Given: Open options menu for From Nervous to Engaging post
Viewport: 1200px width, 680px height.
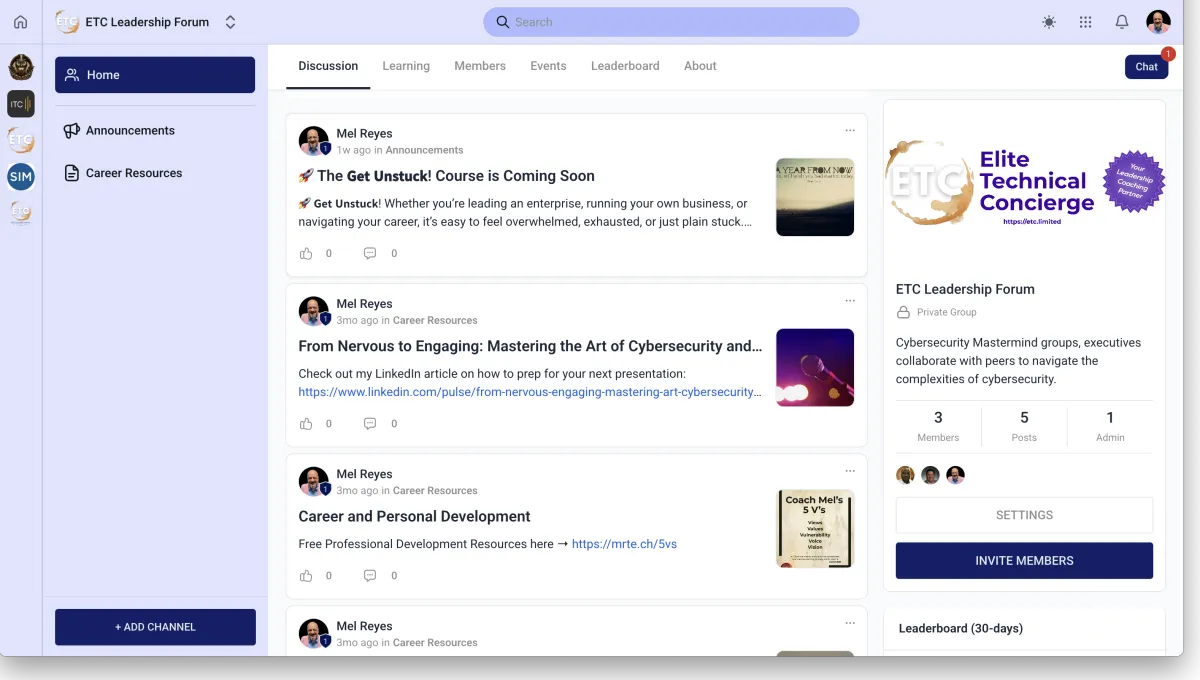Looking at the screenshot, I should [x=850, y=300].
